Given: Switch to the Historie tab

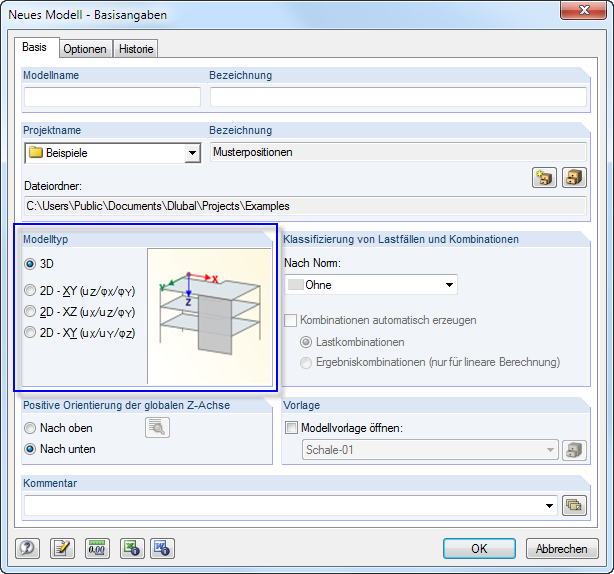Looking at the screenshot, I should pos(136,49).
